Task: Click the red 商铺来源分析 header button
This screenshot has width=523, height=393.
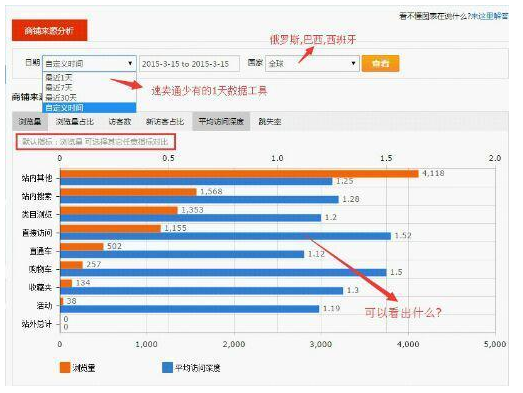Action: (x=49, y=30)
